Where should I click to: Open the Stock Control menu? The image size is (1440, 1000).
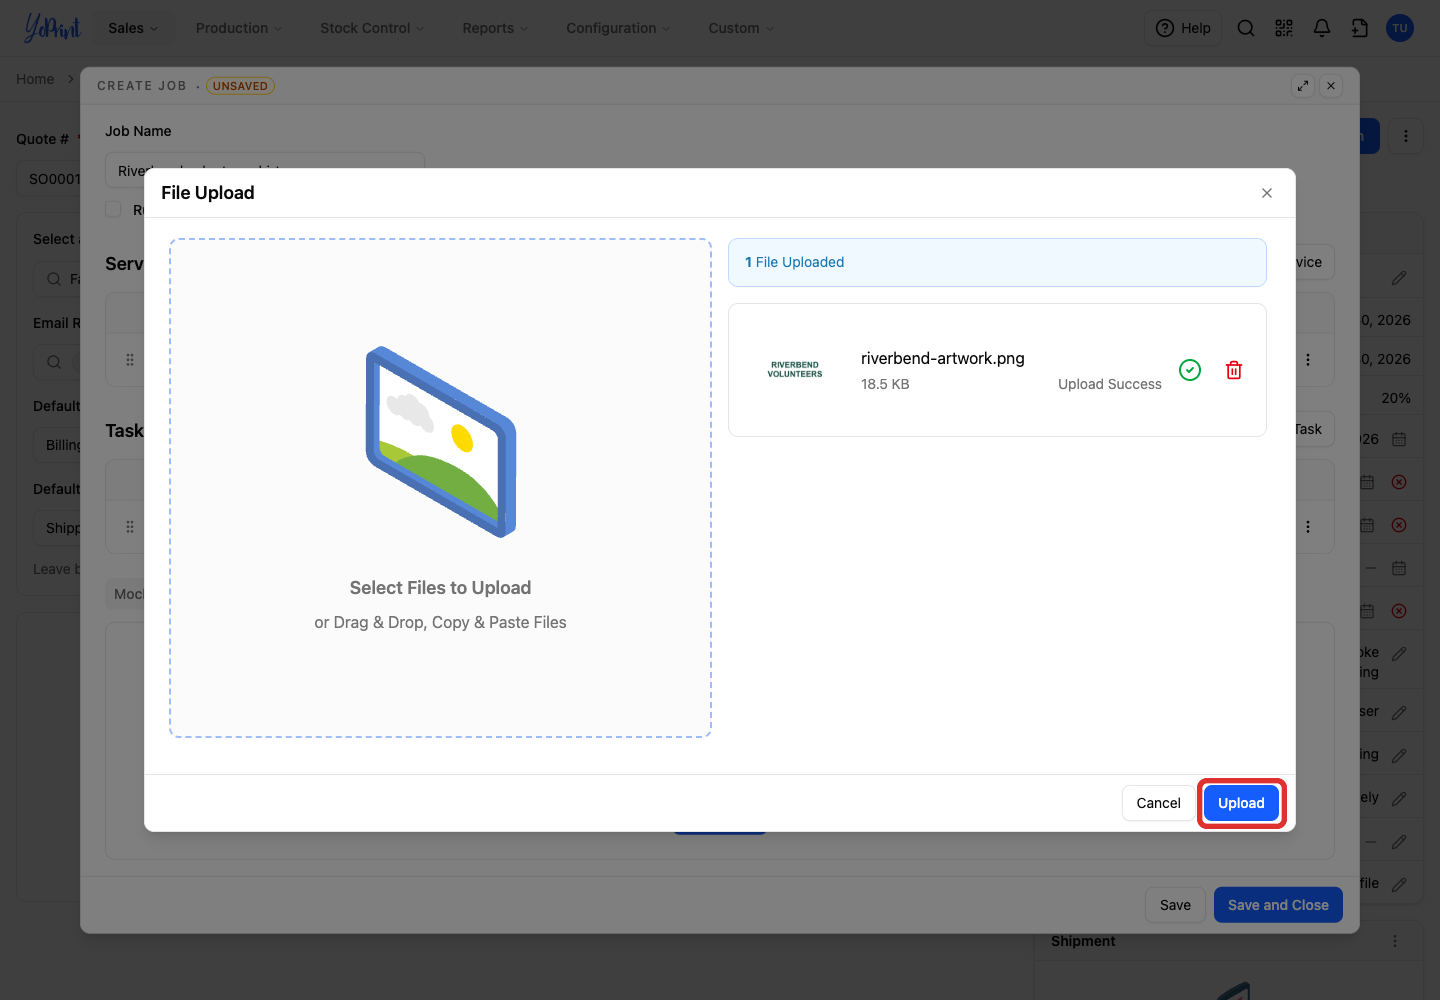coord(372,28)
